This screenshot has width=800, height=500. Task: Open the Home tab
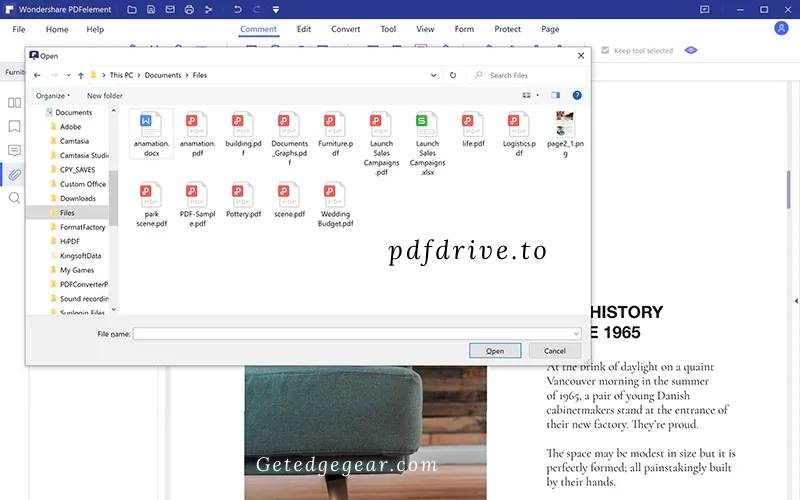tap(57, 29)
